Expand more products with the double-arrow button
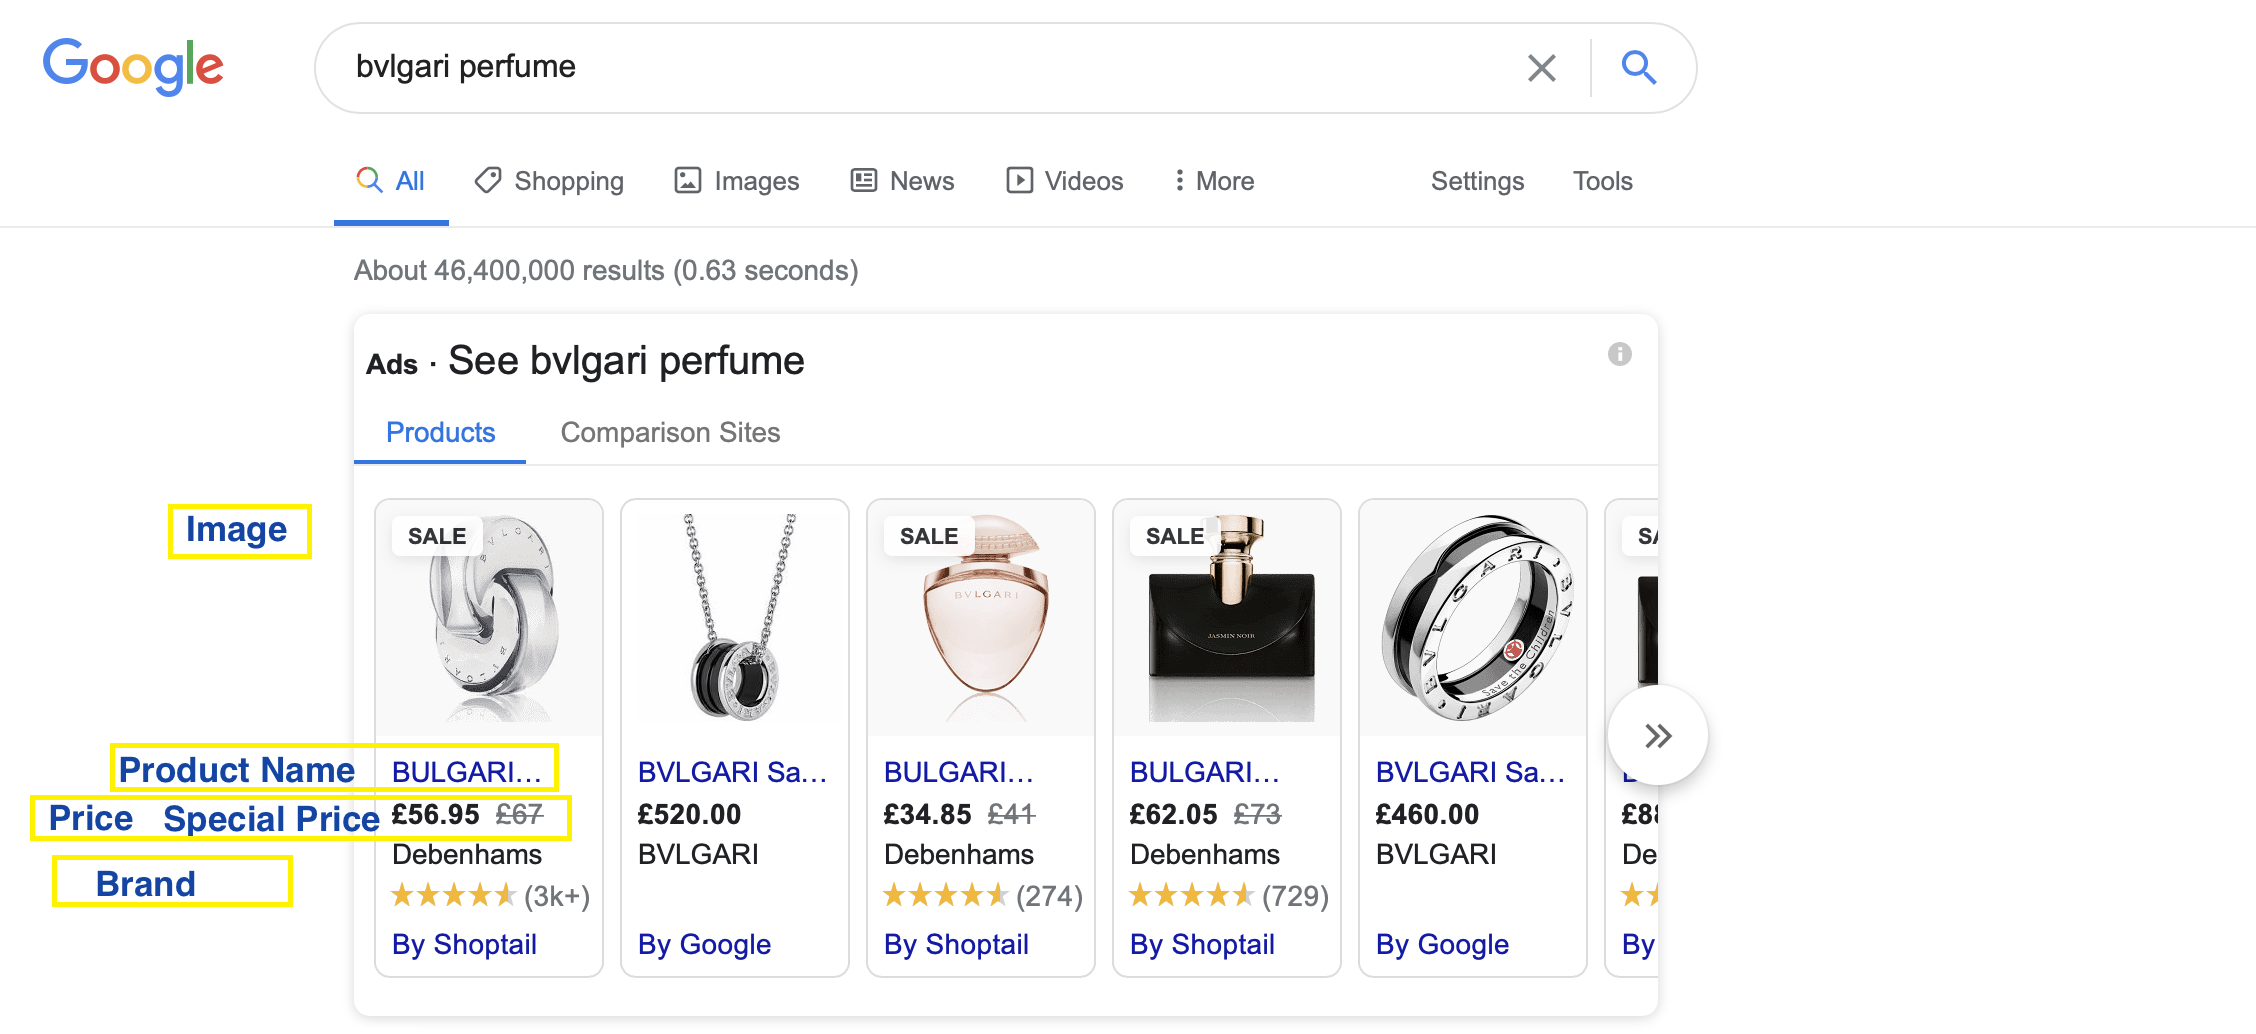 (x=1657, y=734)
